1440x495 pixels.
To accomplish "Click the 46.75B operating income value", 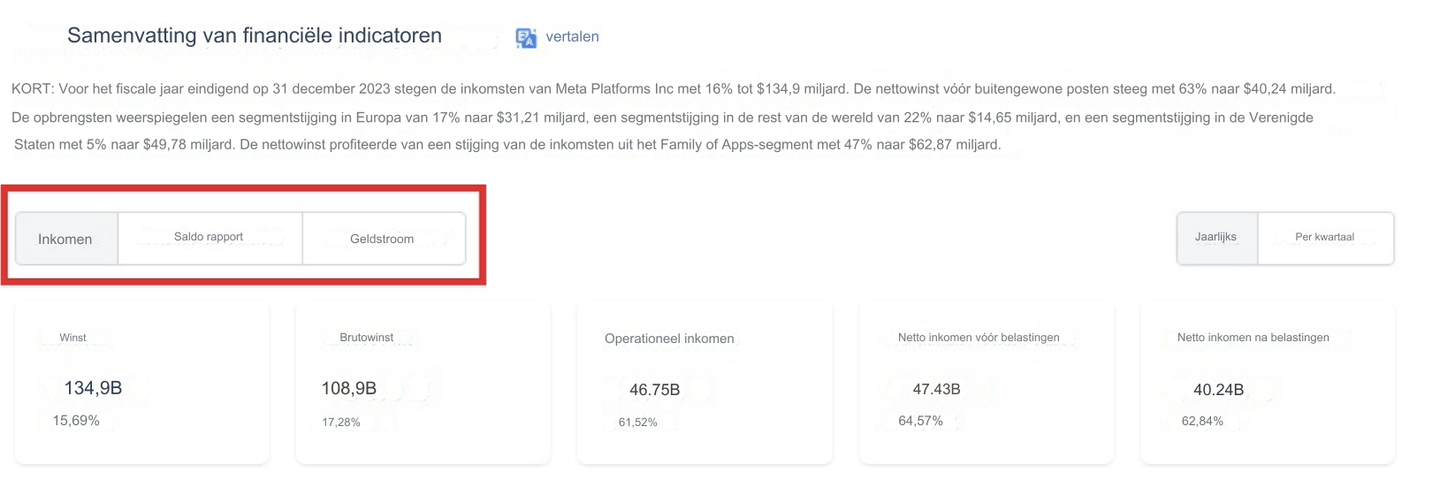I will click(655, 390).
